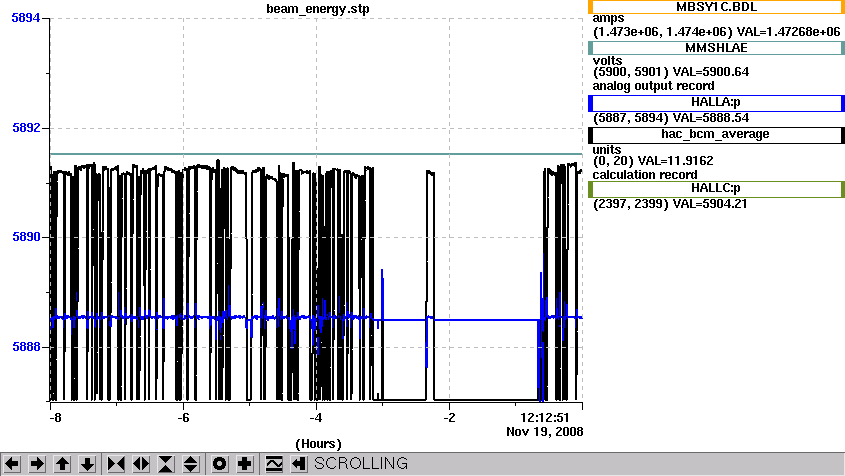Click the auto-scroll return arrow icon

click(x=299, y=464)
